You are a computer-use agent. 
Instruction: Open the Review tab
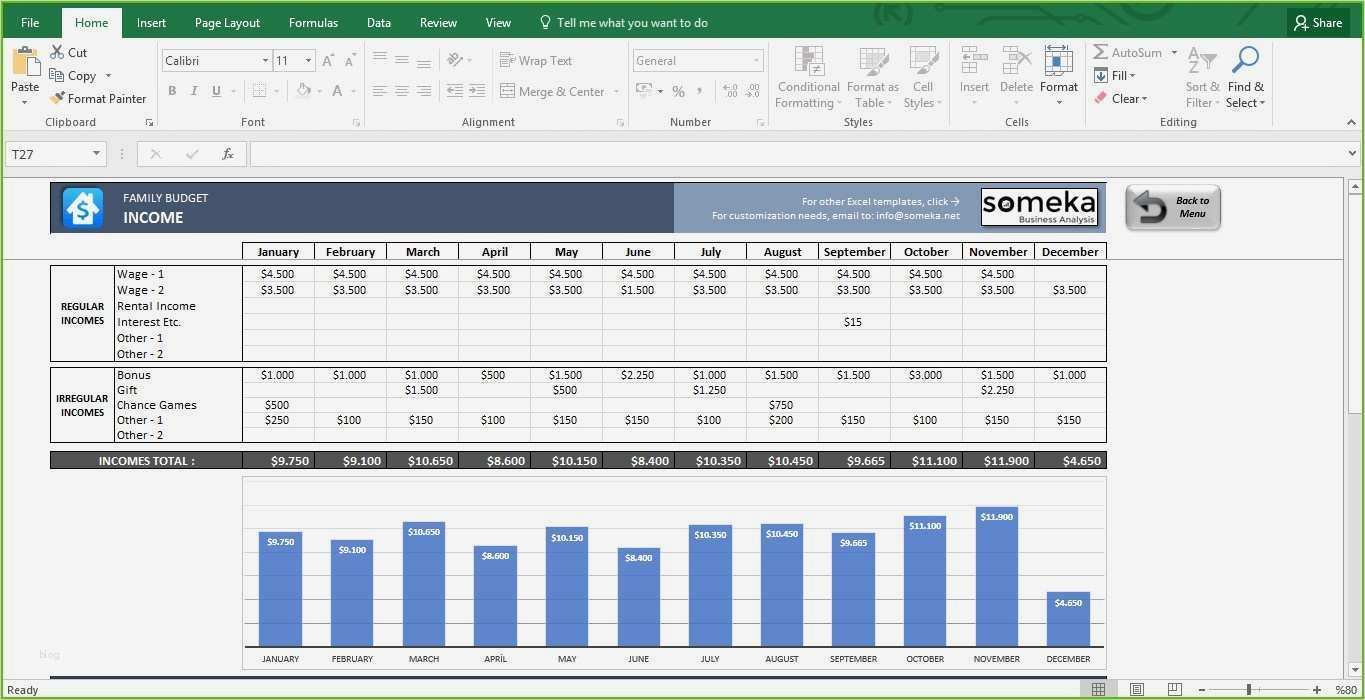coord(438,22)
